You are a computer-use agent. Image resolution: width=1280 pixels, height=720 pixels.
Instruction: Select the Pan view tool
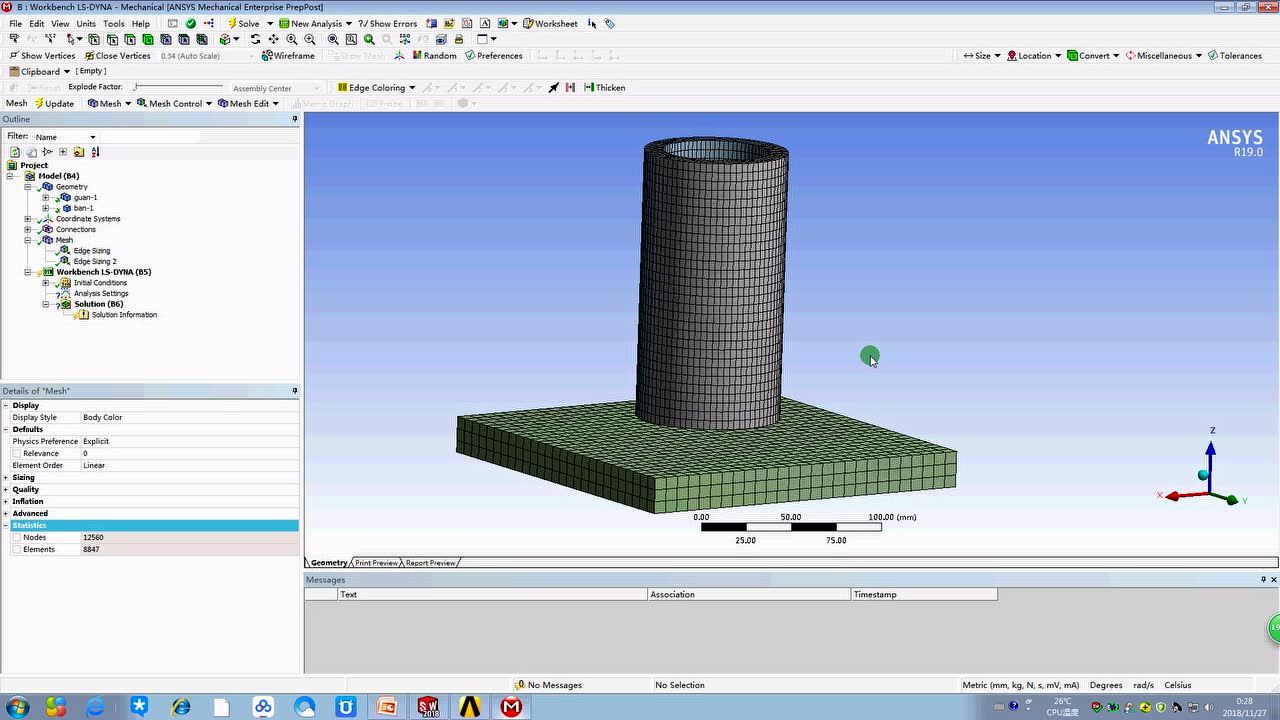pyautogui.click(x=274, y=39)
